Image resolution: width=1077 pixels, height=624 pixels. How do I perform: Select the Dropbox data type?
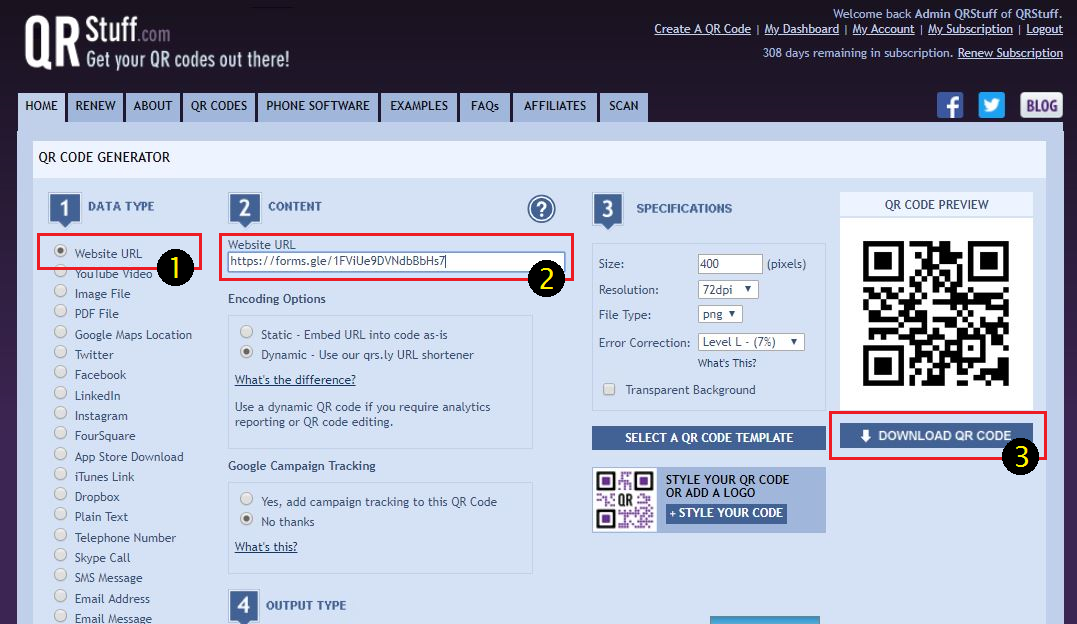coord(60,494)
